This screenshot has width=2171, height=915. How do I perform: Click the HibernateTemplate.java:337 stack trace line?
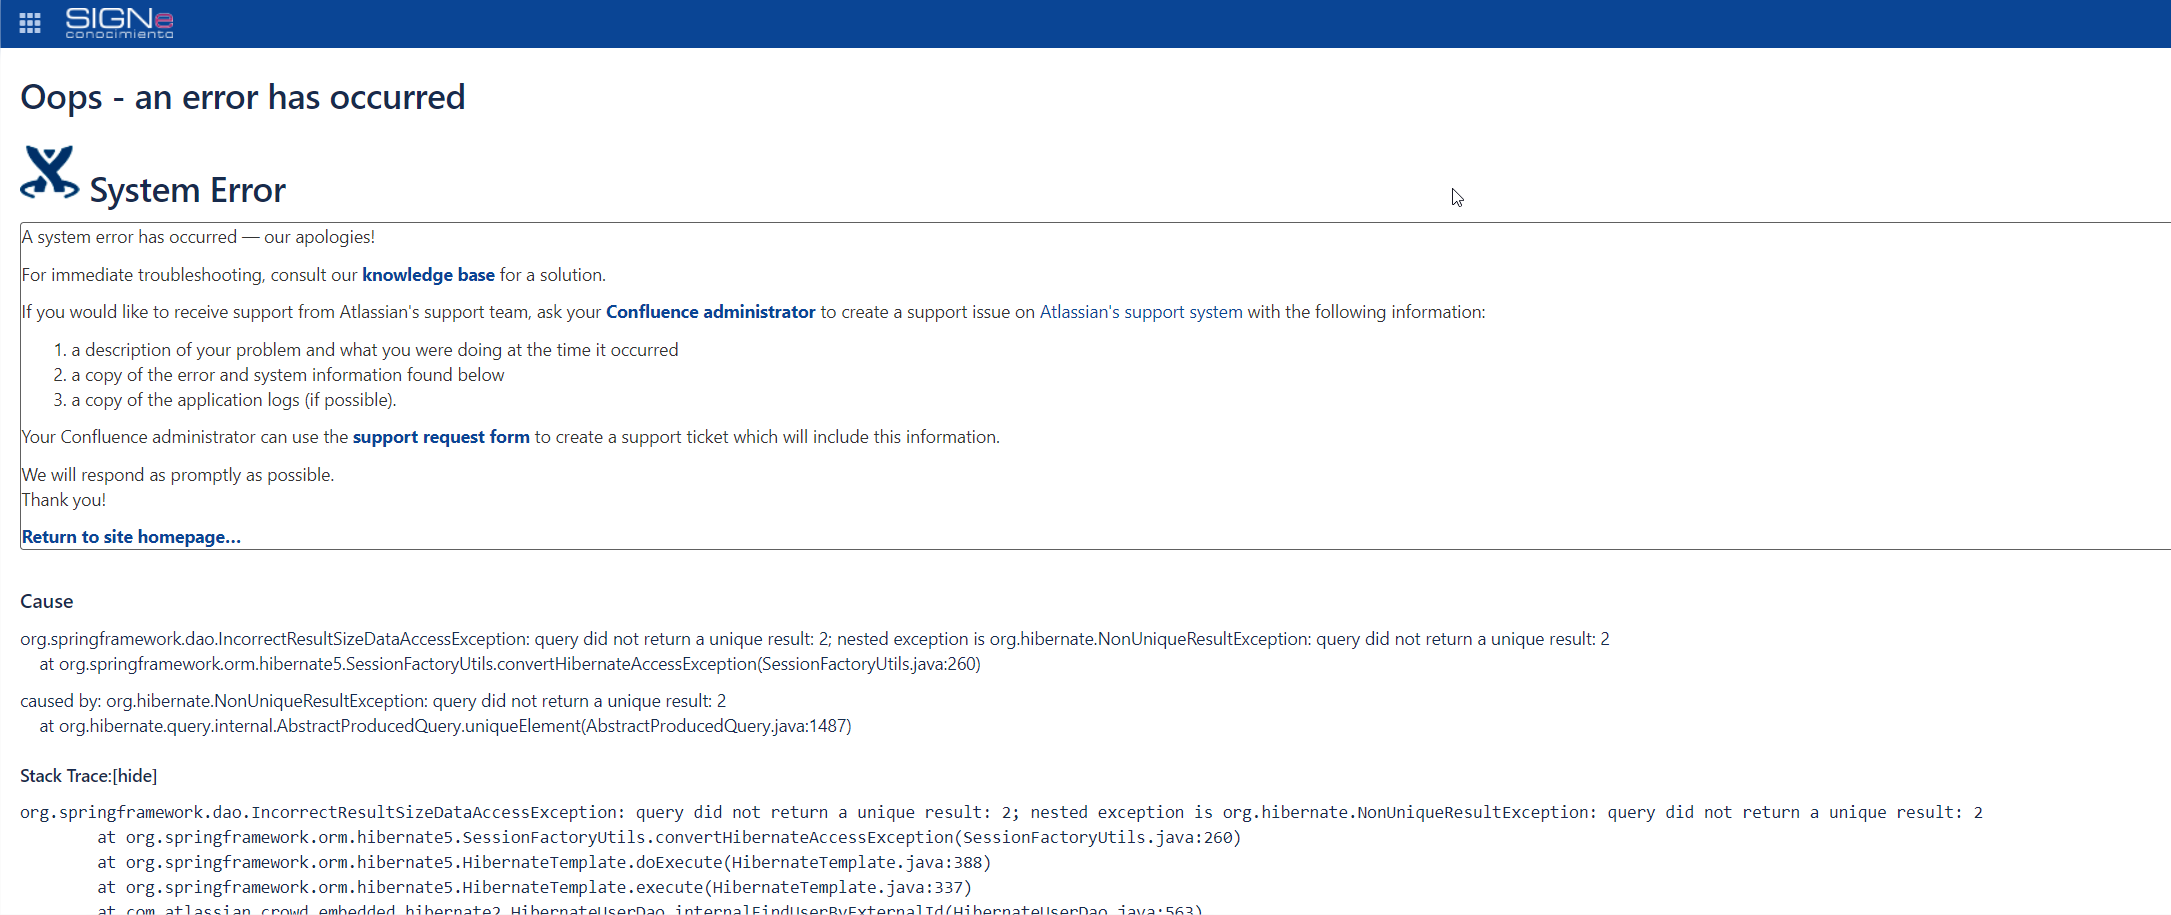[534, 887]
